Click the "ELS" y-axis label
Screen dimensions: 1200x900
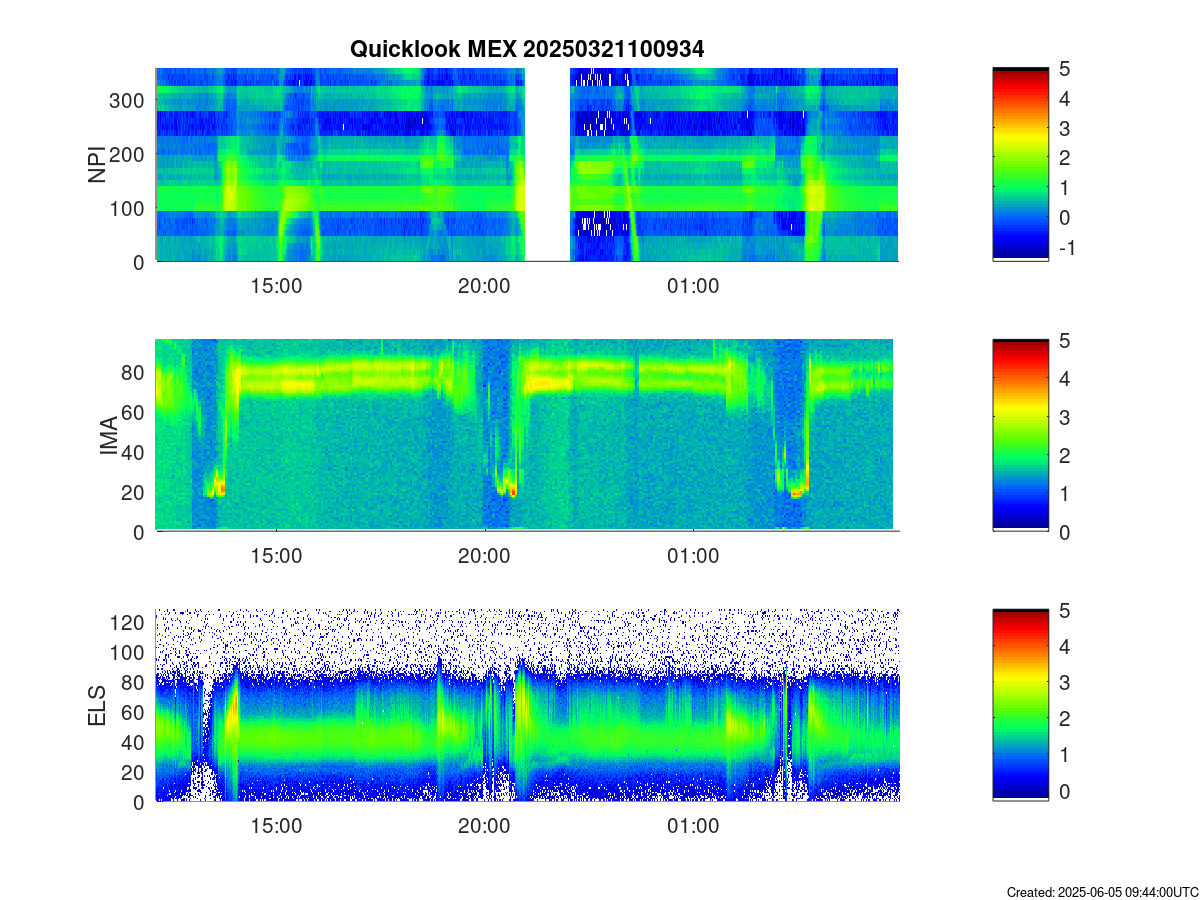click(x=97, y=705)
